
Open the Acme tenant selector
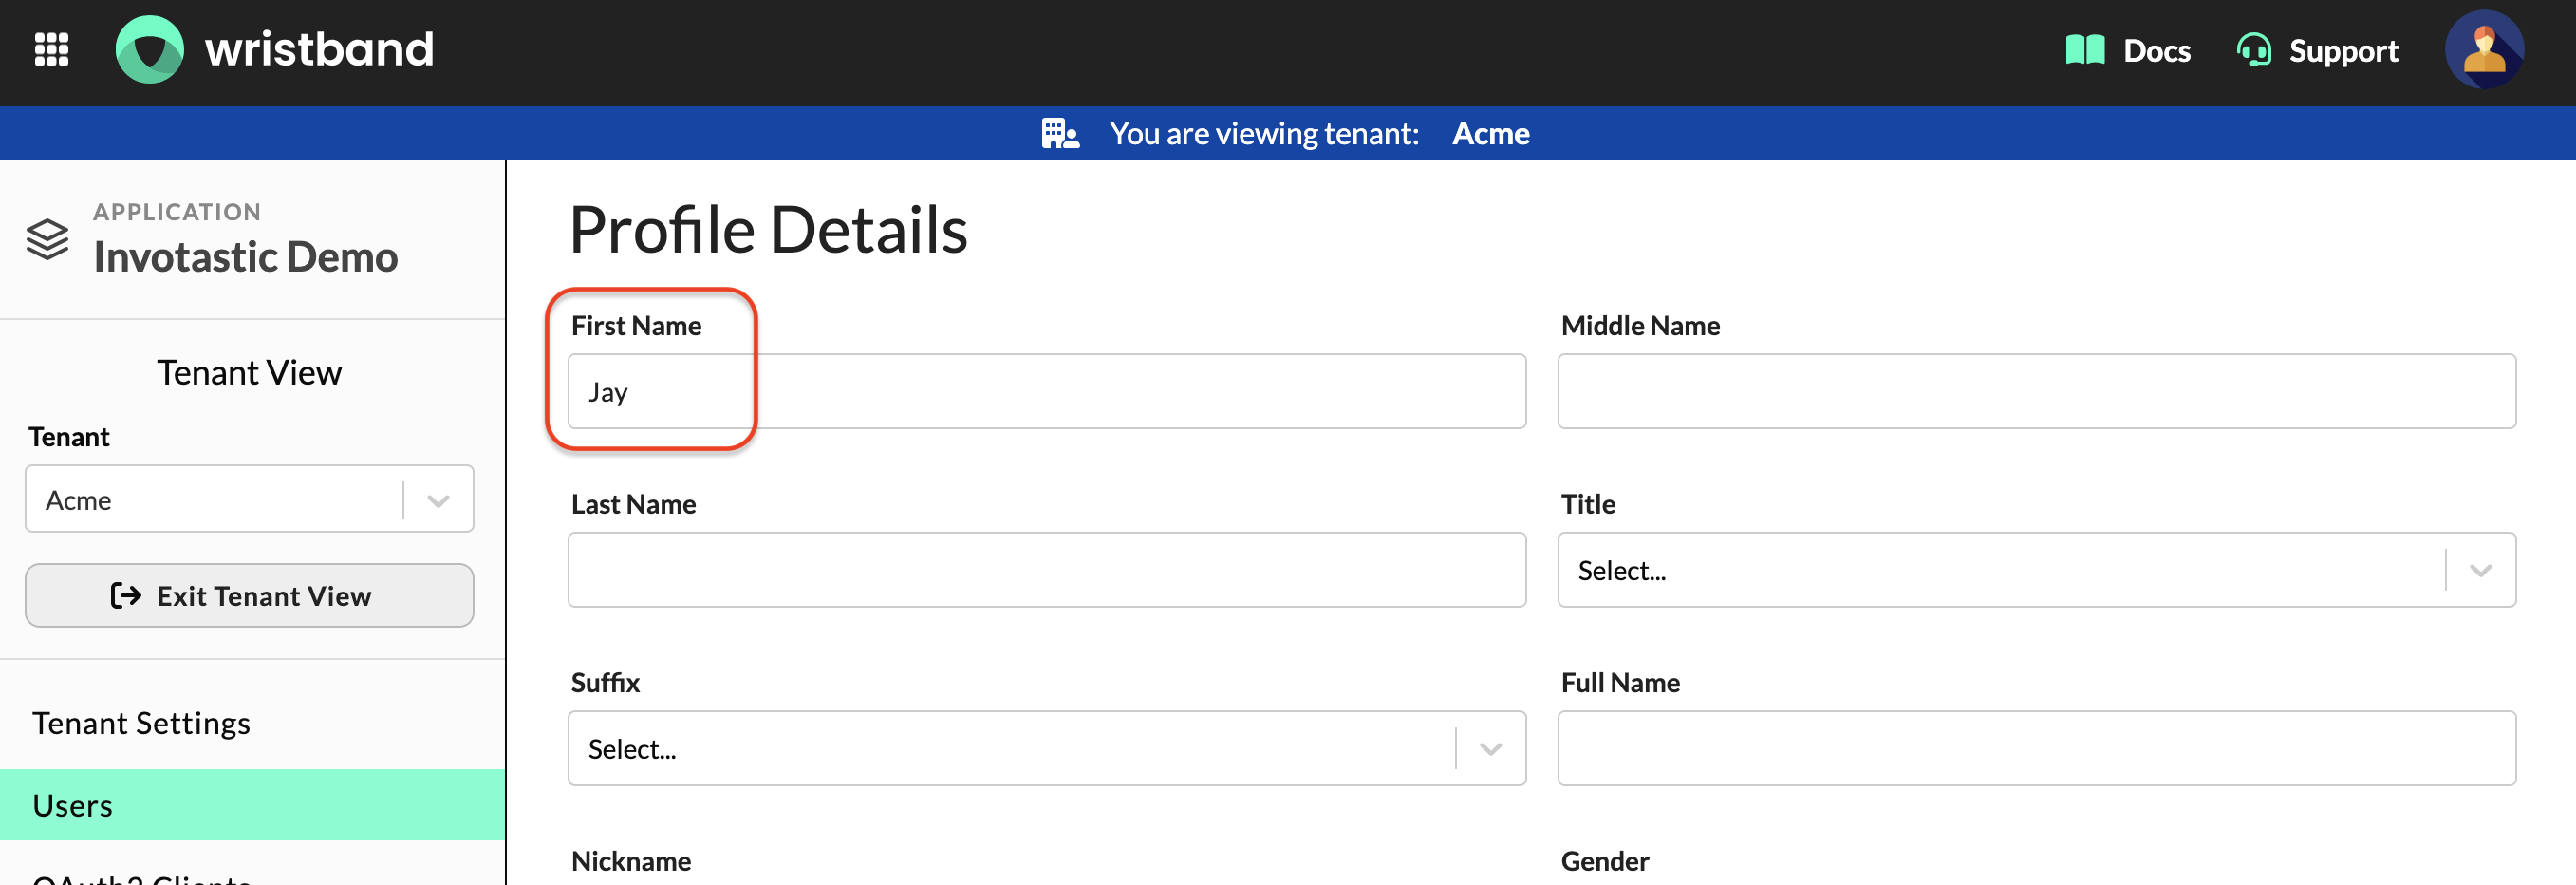click(x=250, y=499)
